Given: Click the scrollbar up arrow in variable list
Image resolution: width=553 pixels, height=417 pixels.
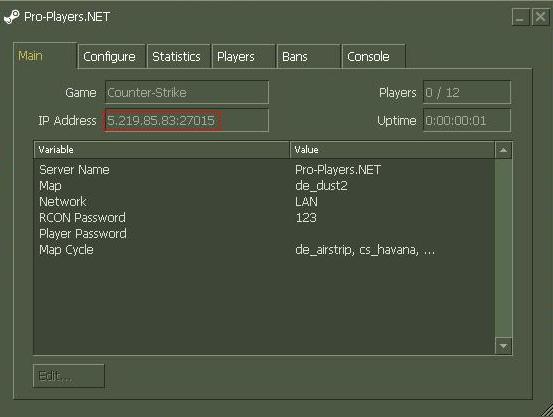Looking at the screenshot, I should [x=503, y=150].
